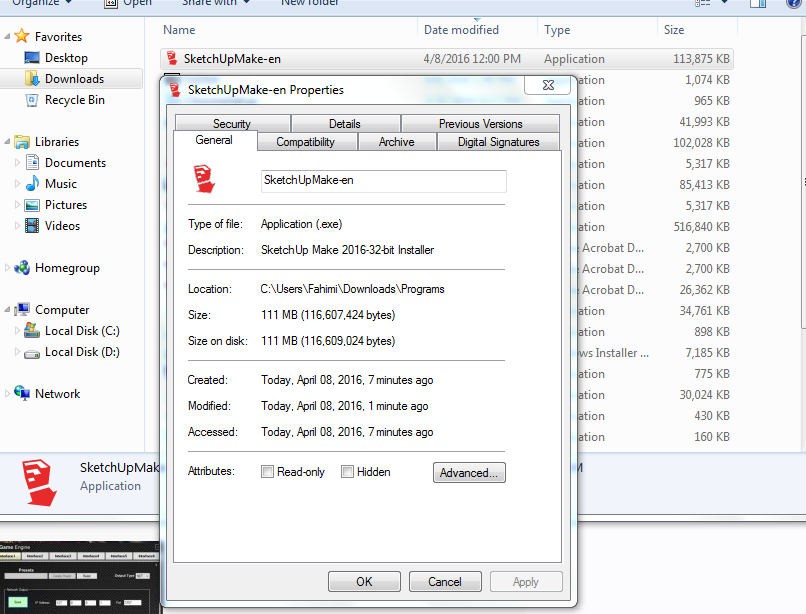Click the description 'SketchUp Make 2016-32-bit Installer'

click(x=347, y=250)
